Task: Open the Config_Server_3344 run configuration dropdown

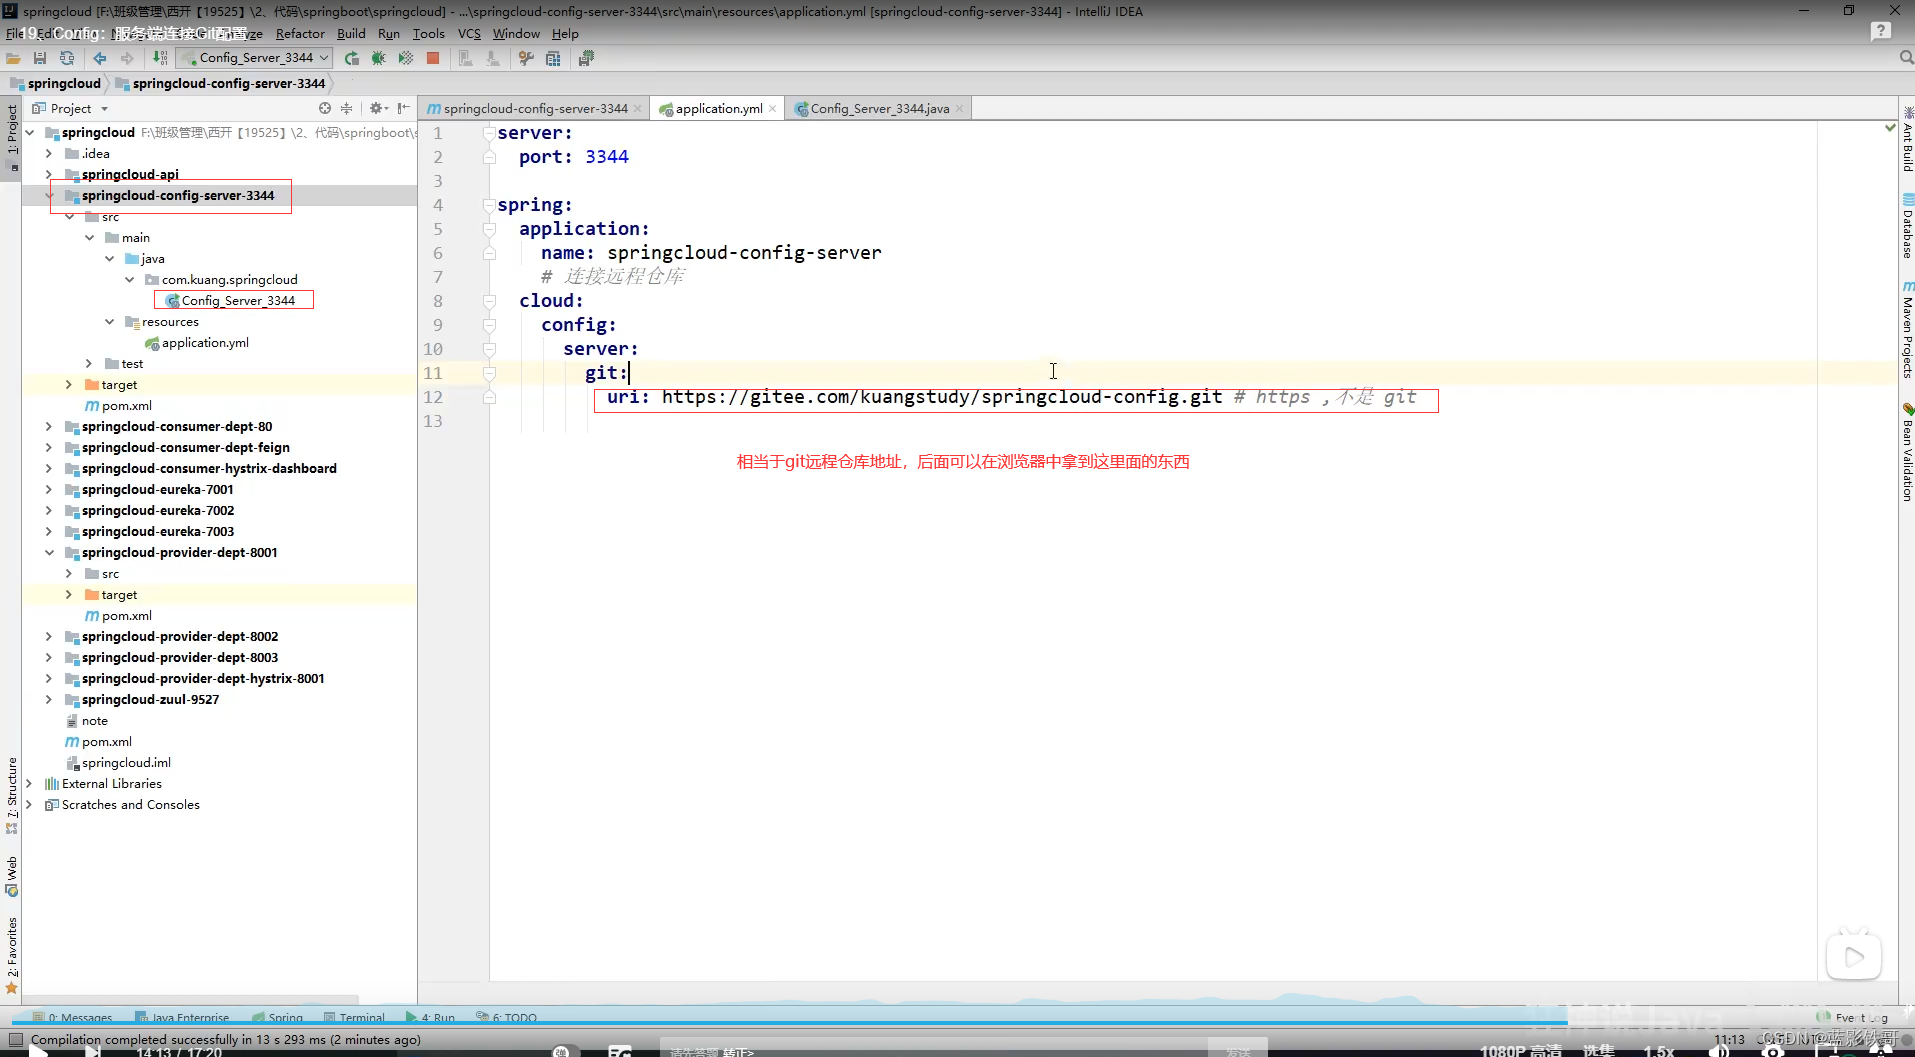Action: coord(254,58)
